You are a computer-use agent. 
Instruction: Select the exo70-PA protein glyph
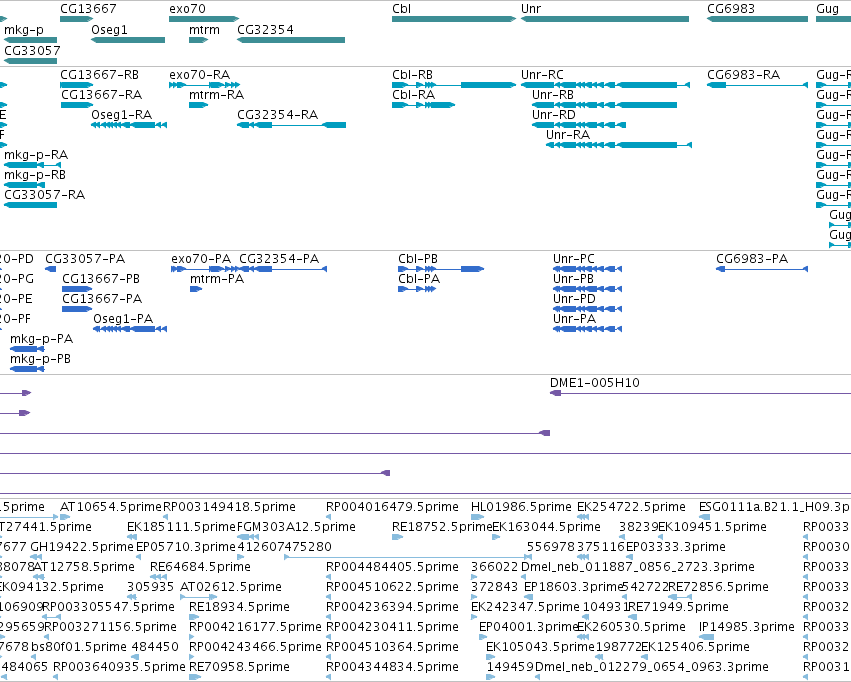pos(204,269)
